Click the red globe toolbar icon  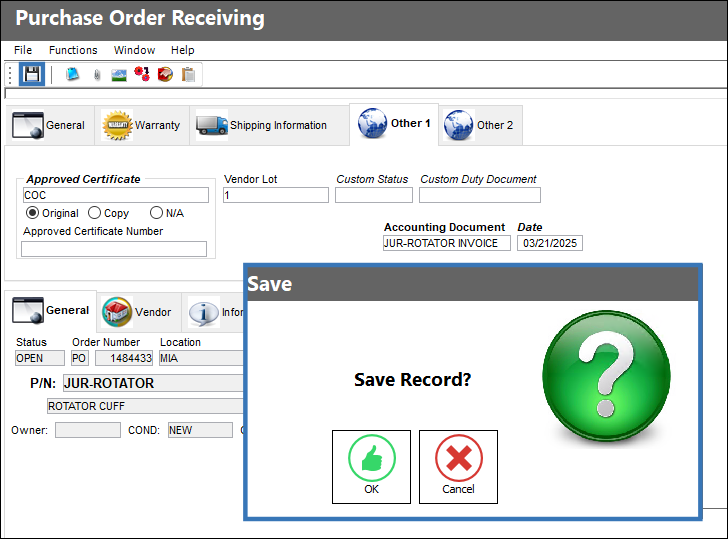pos(165,74)
